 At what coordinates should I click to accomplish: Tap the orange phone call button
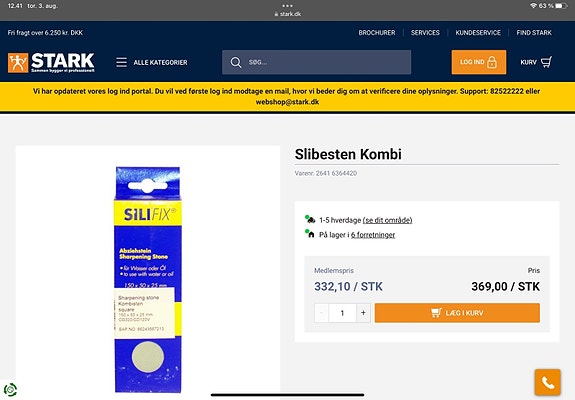(x=547, y=382)
